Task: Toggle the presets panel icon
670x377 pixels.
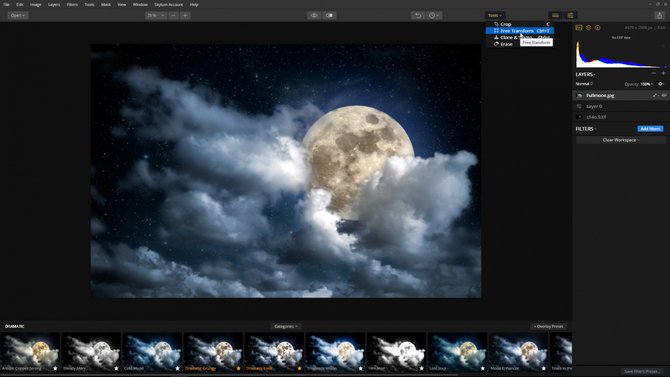Action: (555, 15)
